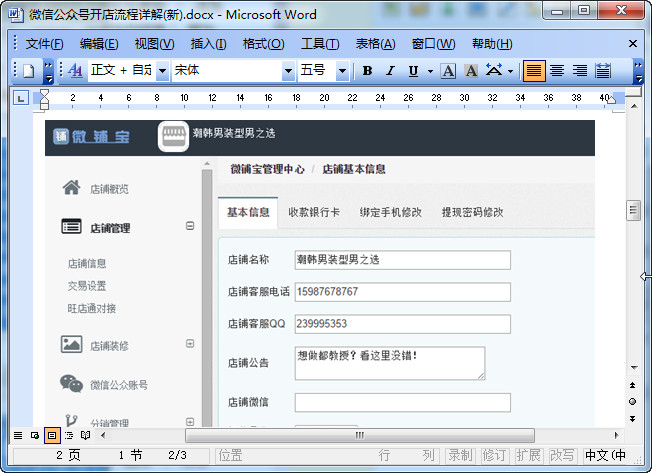Expand Formatting toolbar options chevron at right
Screen dimensions: 652x473
(x=638, y=71)
